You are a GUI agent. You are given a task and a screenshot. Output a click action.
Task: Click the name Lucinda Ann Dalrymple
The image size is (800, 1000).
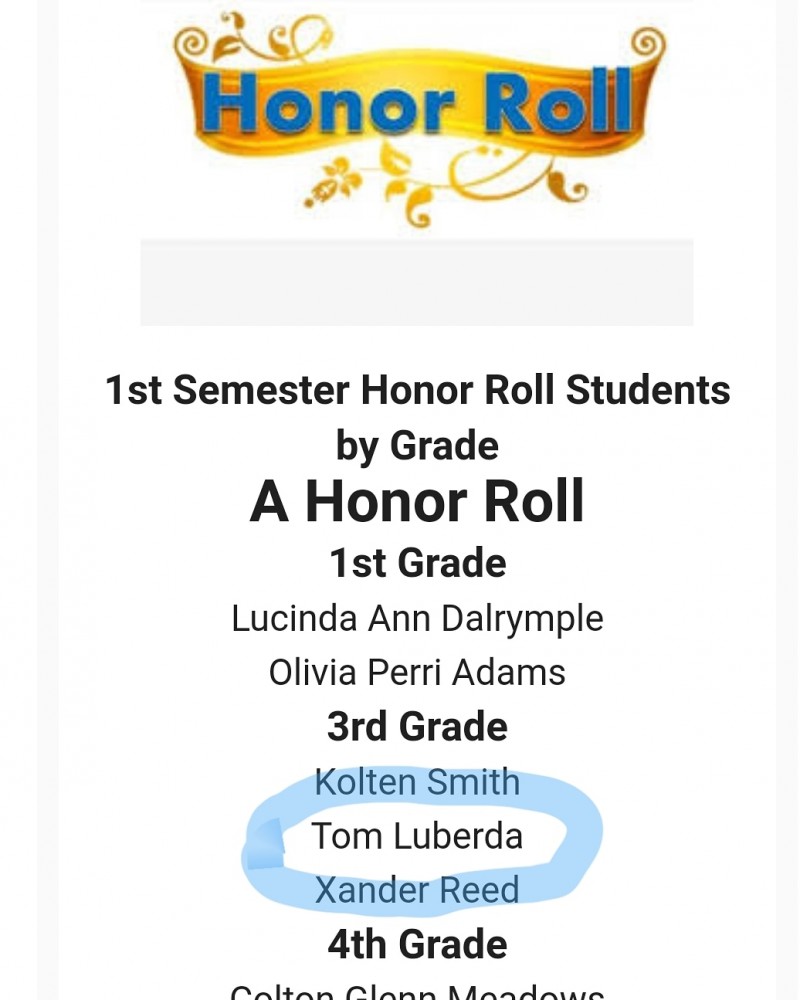click(x=417, y=619)
